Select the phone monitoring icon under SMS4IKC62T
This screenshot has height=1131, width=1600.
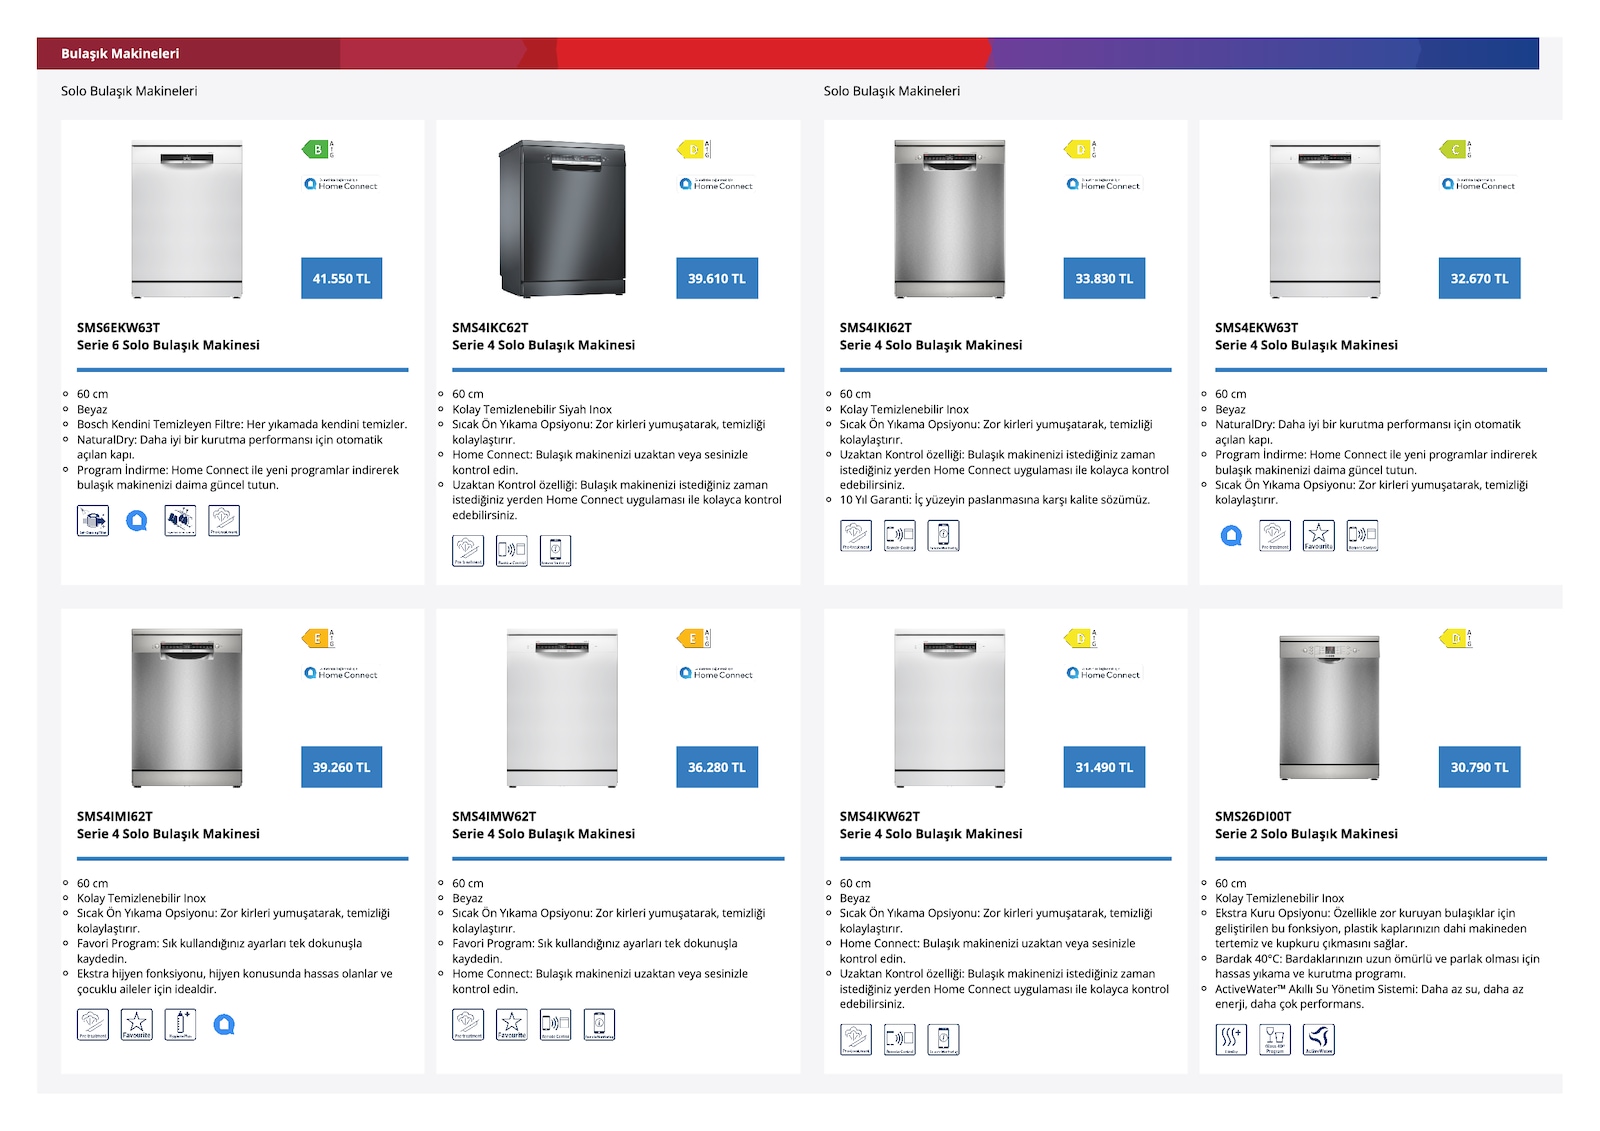pos(555,551)
